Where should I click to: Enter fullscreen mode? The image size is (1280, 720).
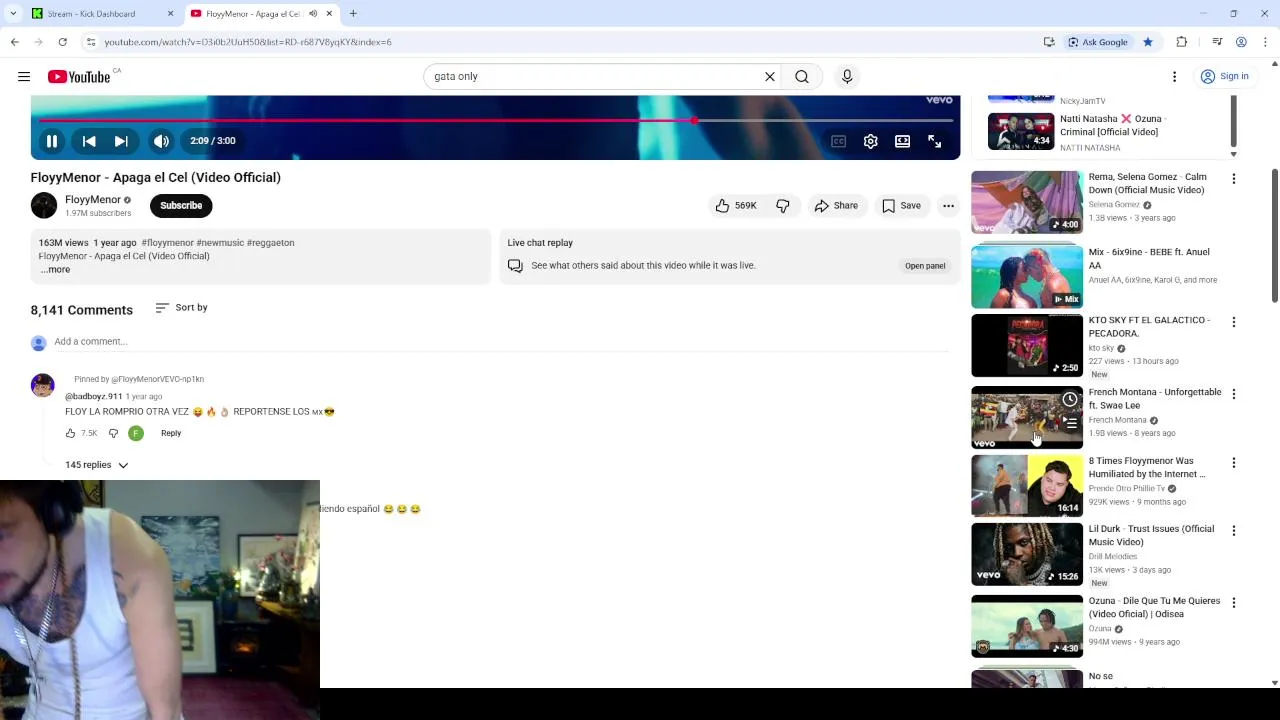point(934,141)
